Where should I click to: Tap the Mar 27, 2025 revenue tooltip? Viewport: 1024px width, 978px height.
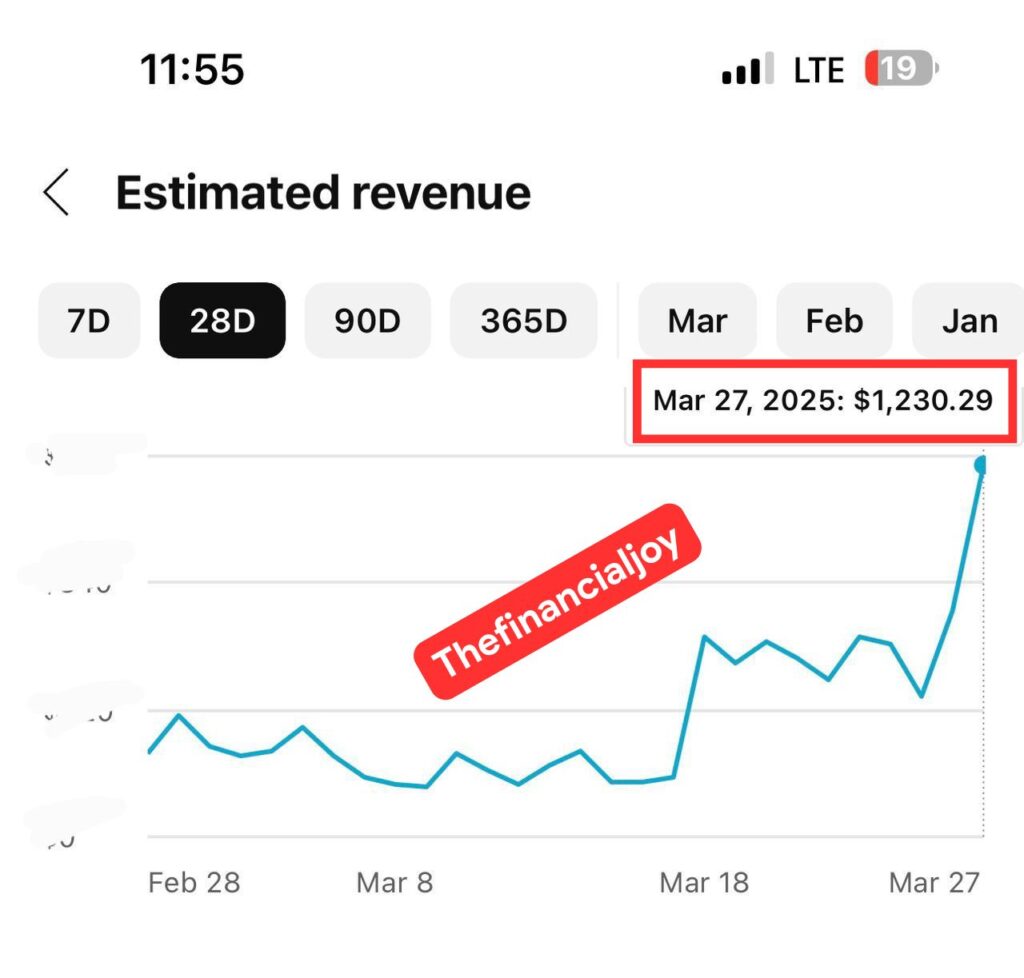pyautogui.click(x=823, y=401)
